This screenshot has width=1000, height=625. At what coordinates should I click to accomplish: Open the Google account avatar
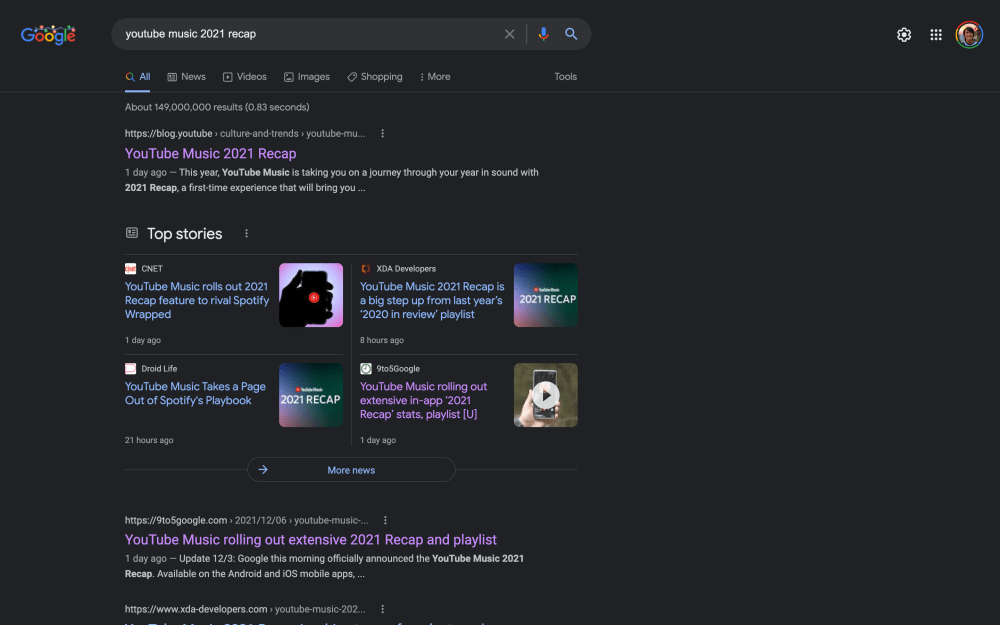click(968, 35)
